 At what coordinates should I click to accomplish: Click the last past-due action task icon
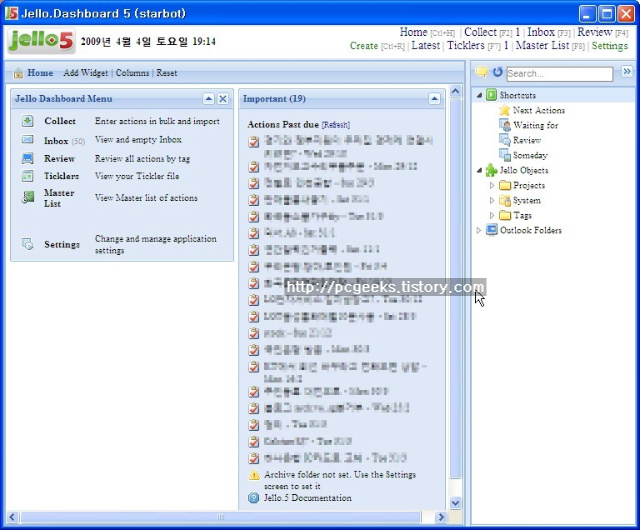pos(254,458)
